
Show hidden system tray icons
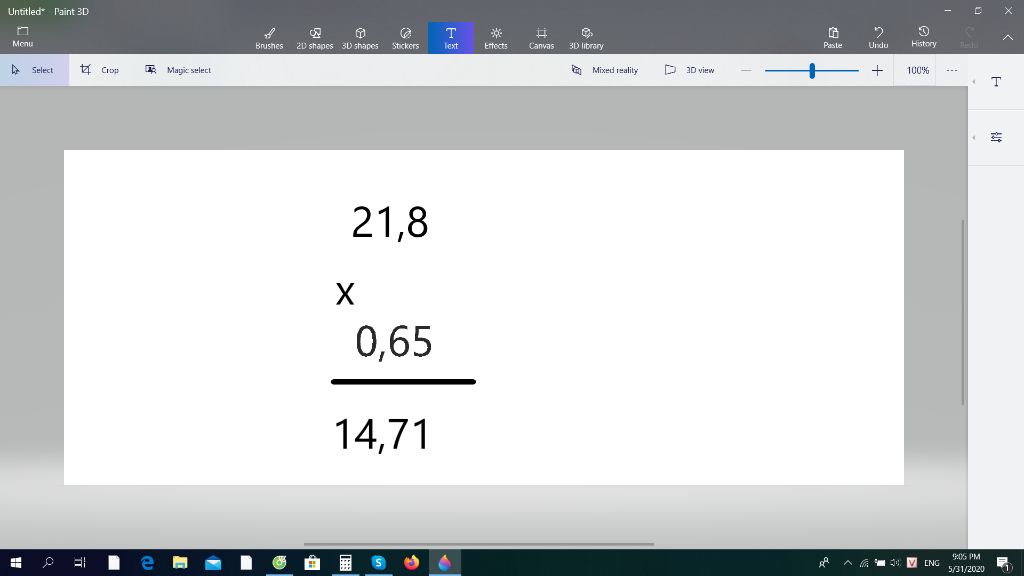848,563
